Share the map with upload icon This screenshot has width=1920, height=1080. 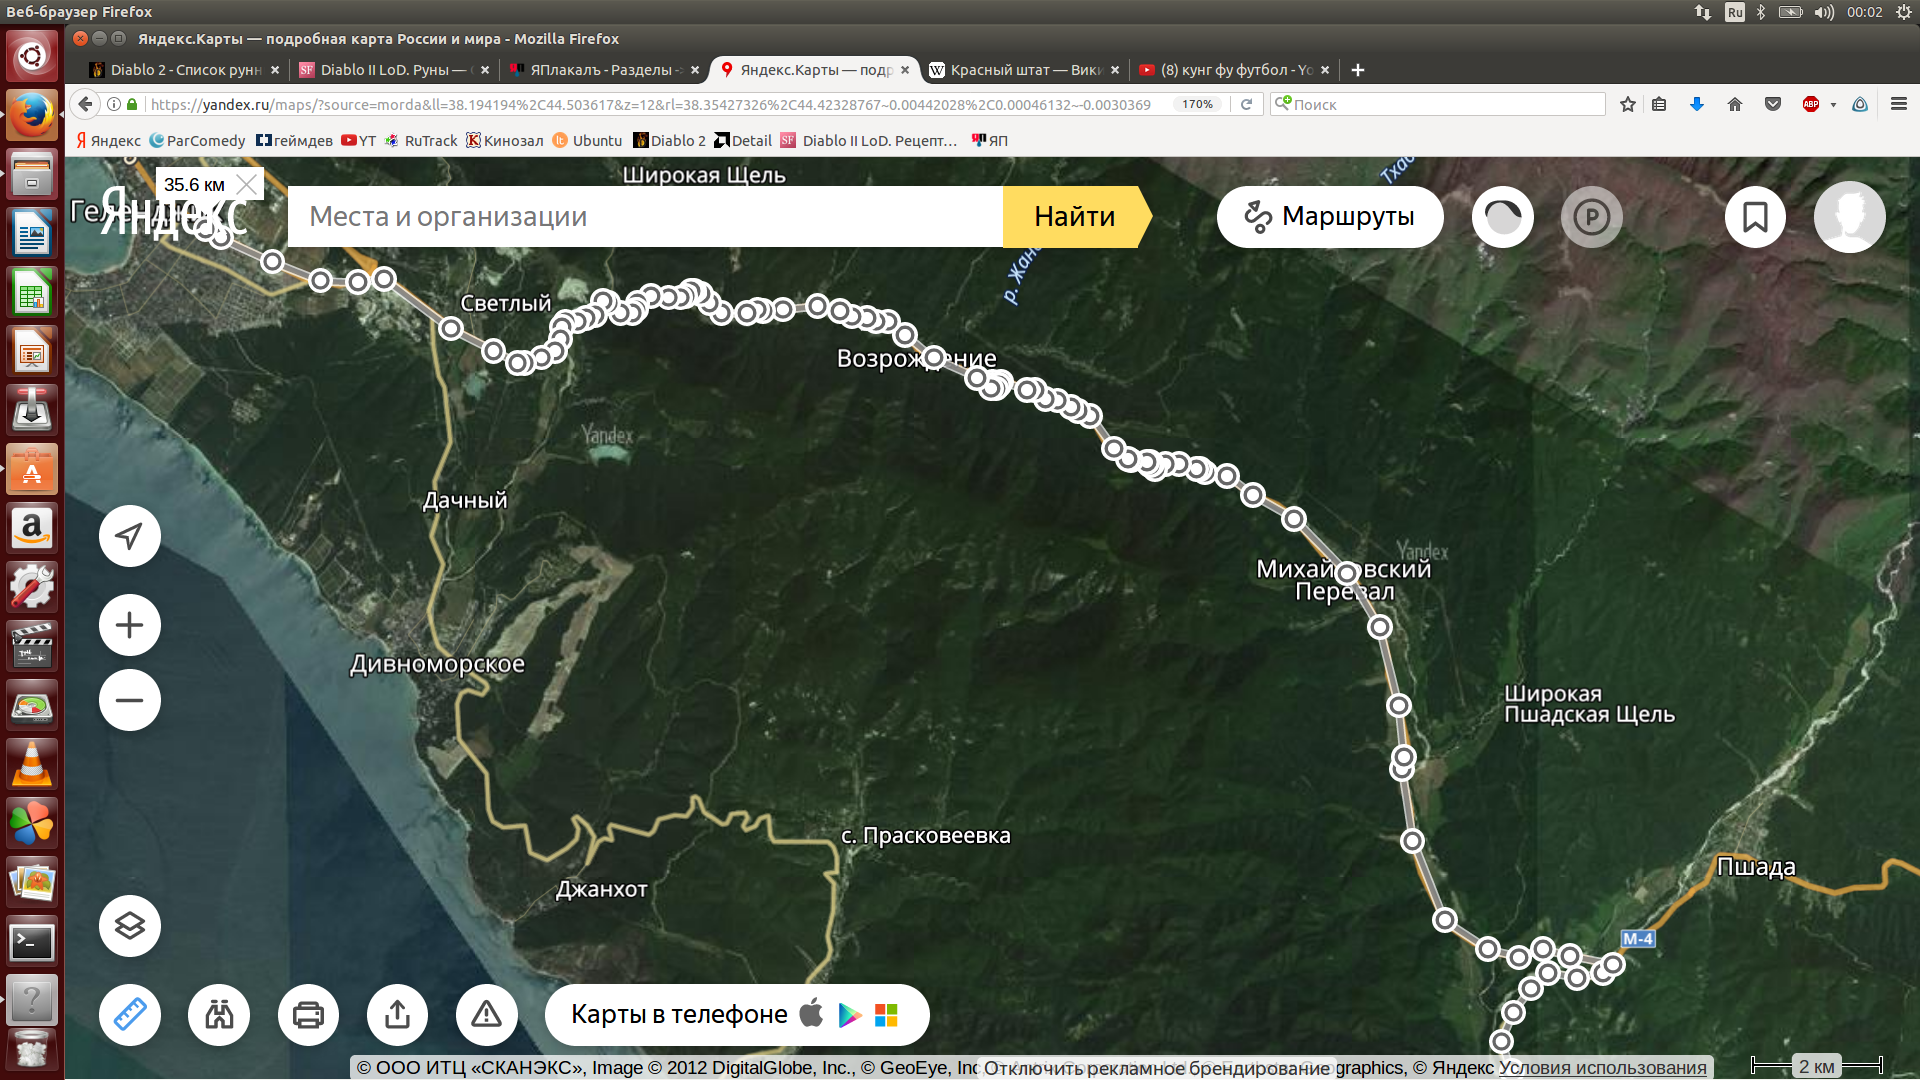pos(397,1015)
